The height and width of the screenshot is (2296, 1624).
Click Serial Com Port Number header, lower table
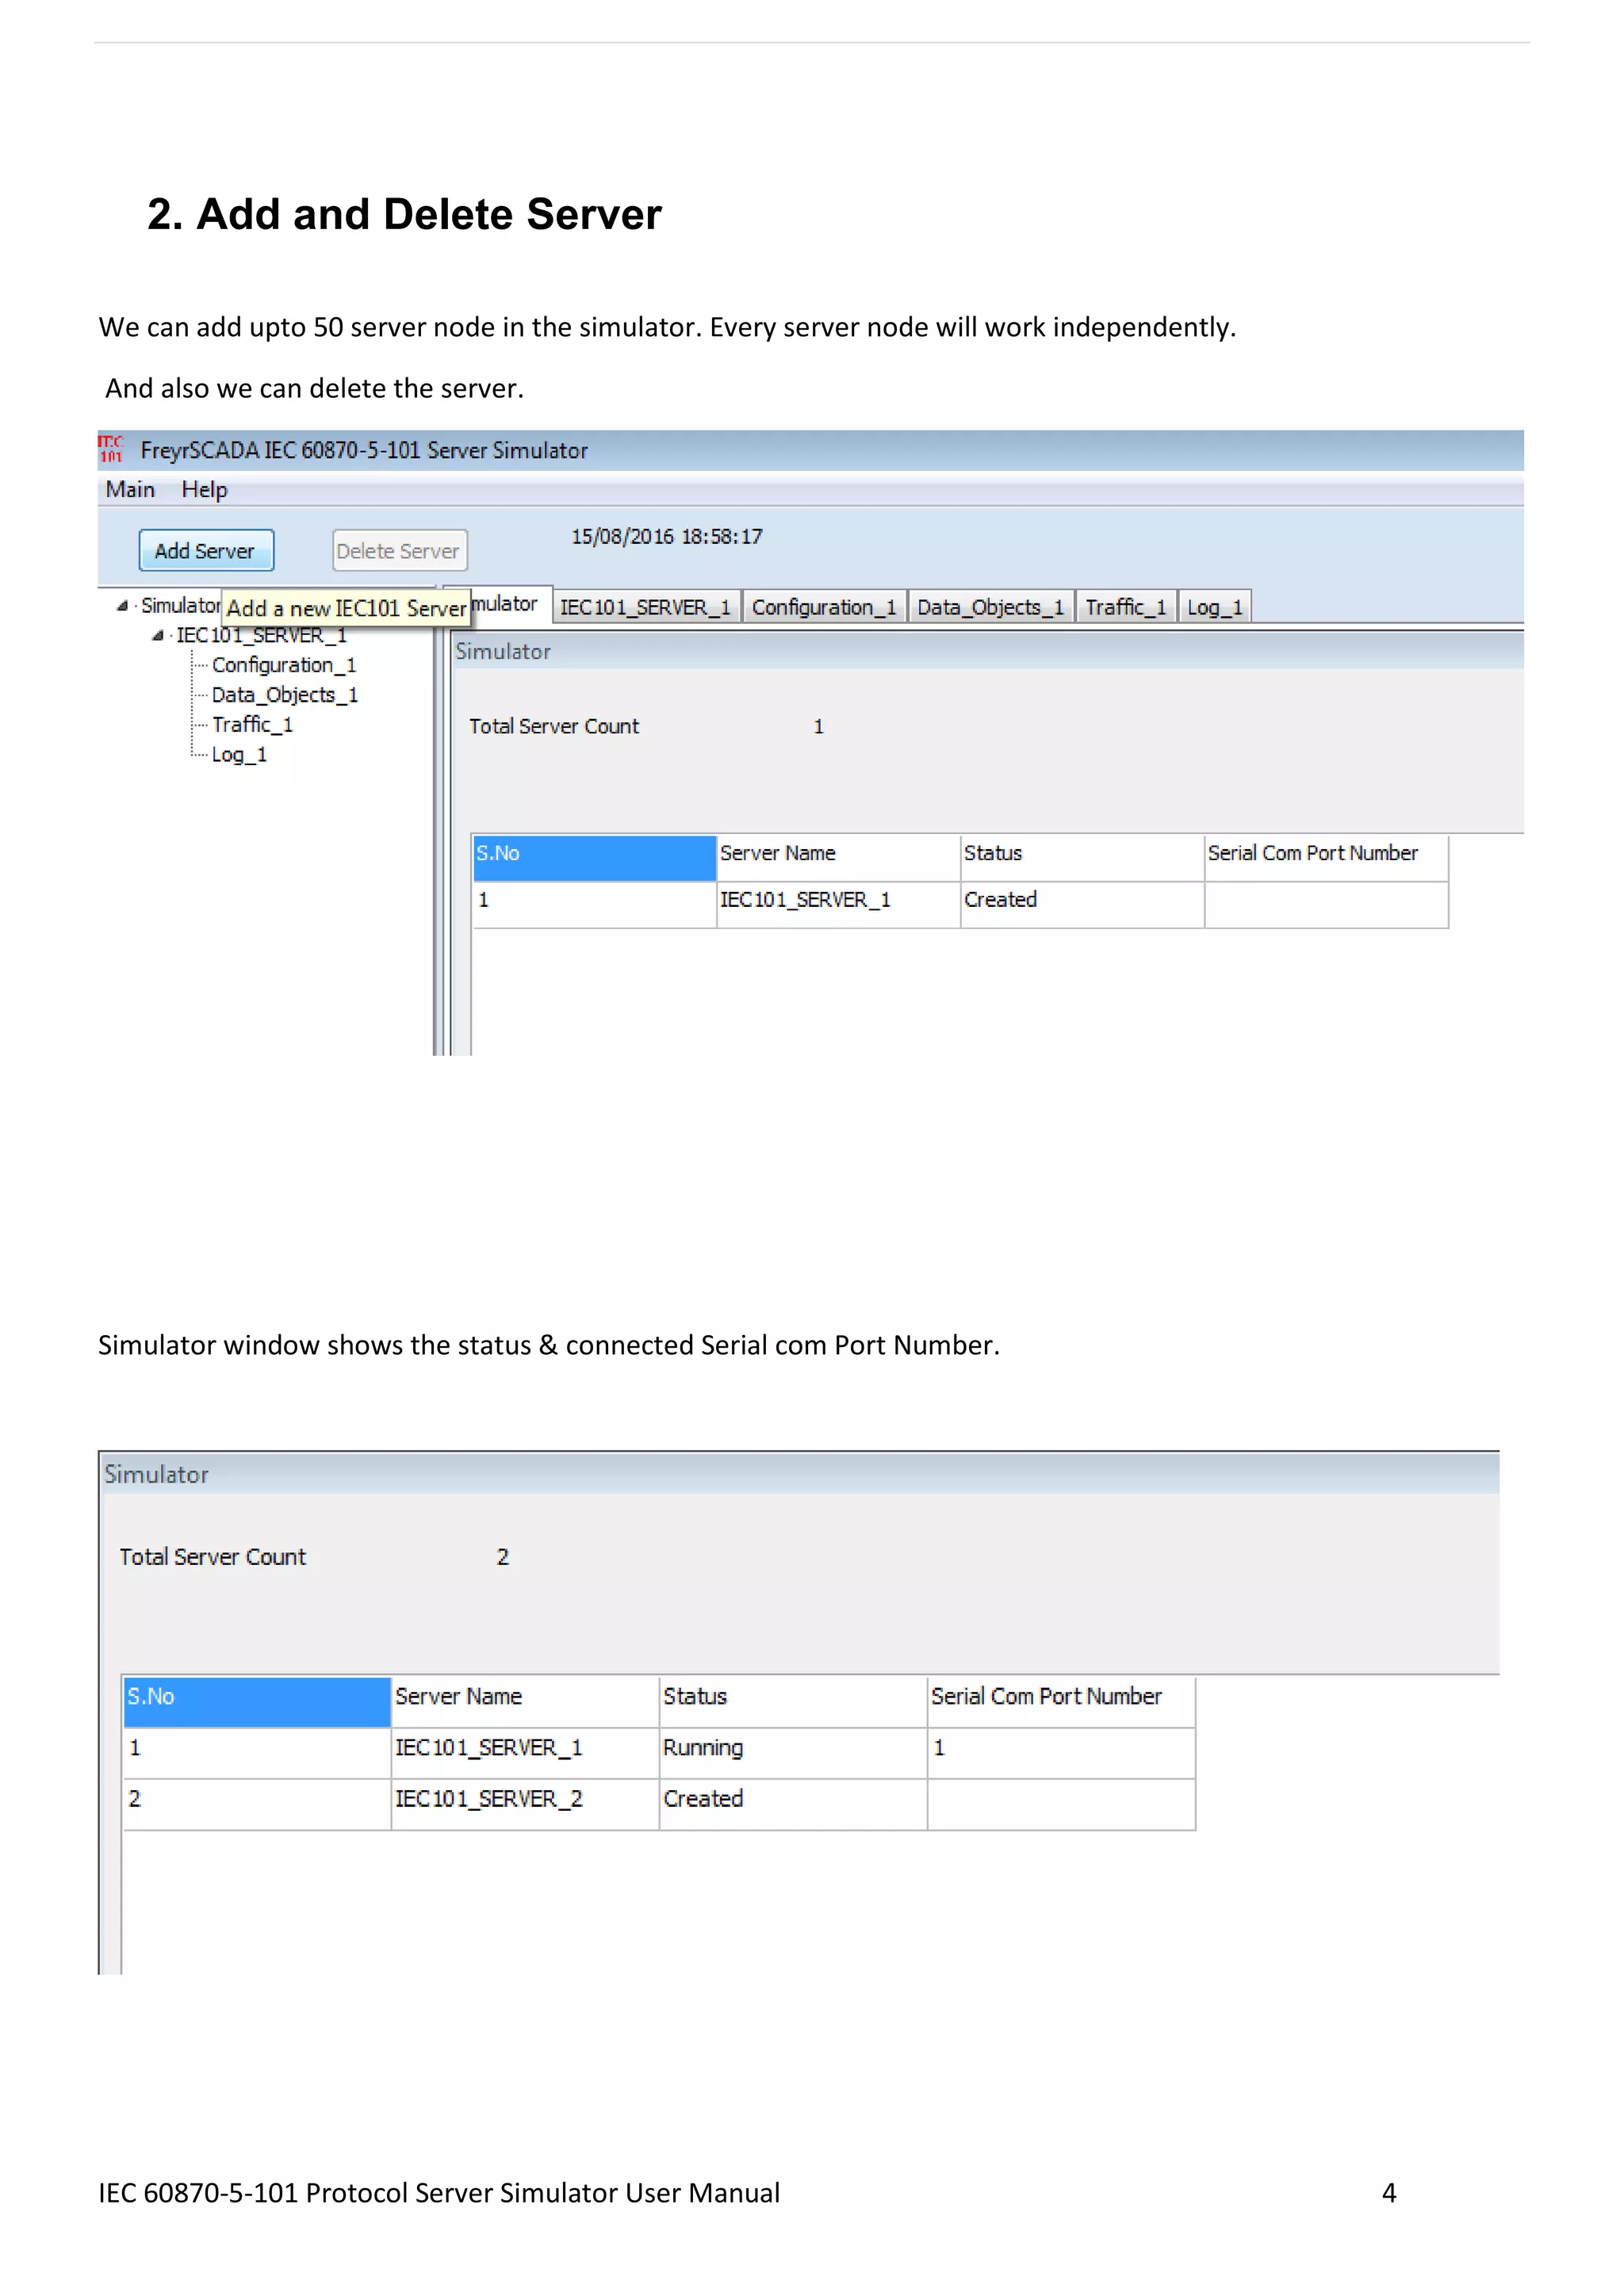tap(1061, 1702)
